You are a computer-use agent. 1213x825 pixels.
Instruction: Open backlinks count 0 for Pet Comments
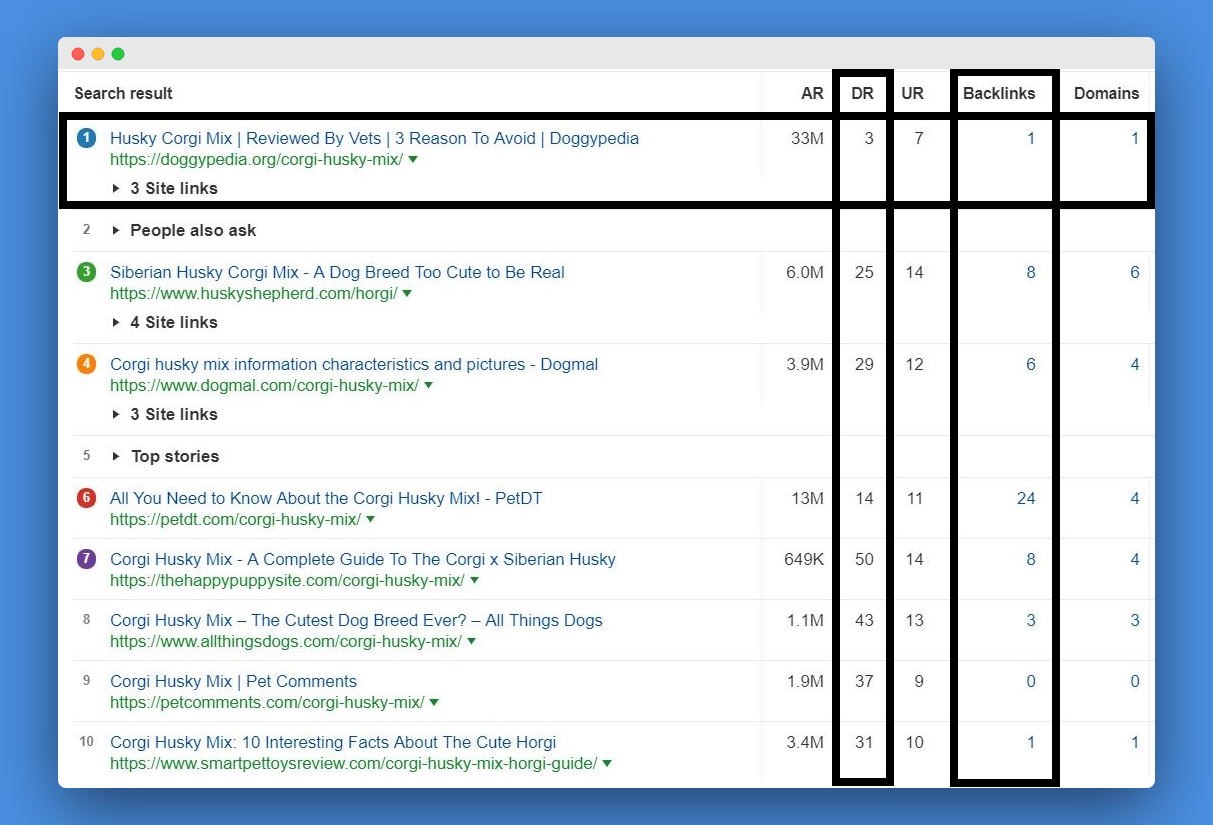(x=1030, y=681)
